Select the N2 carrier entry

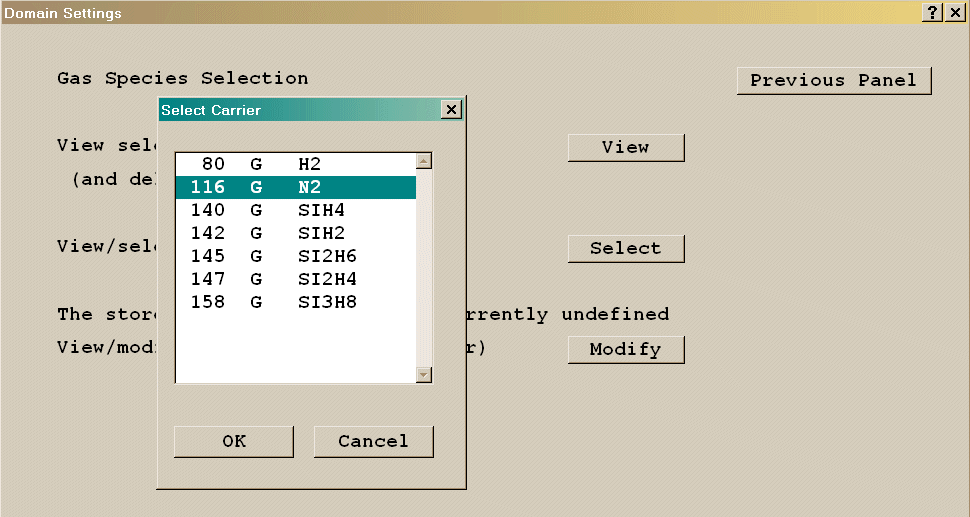tap(295, 187)
